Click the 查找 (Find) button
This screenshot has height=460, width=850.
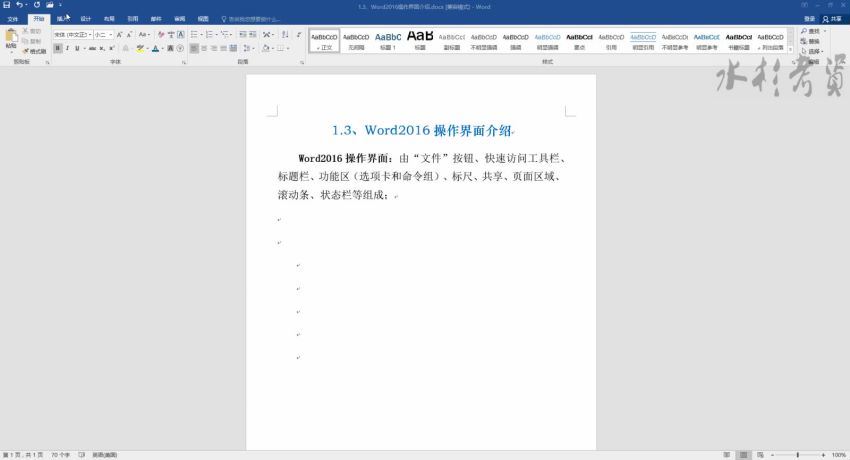[810, 31]
